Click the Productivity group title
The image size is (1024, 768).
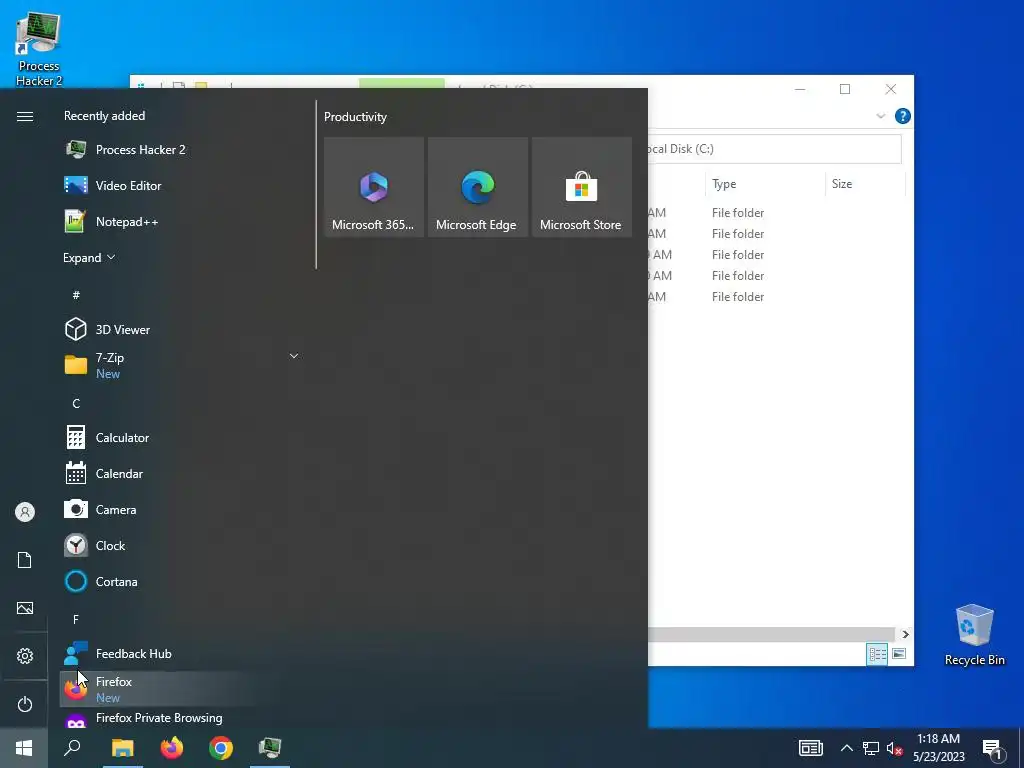(355, 117)
